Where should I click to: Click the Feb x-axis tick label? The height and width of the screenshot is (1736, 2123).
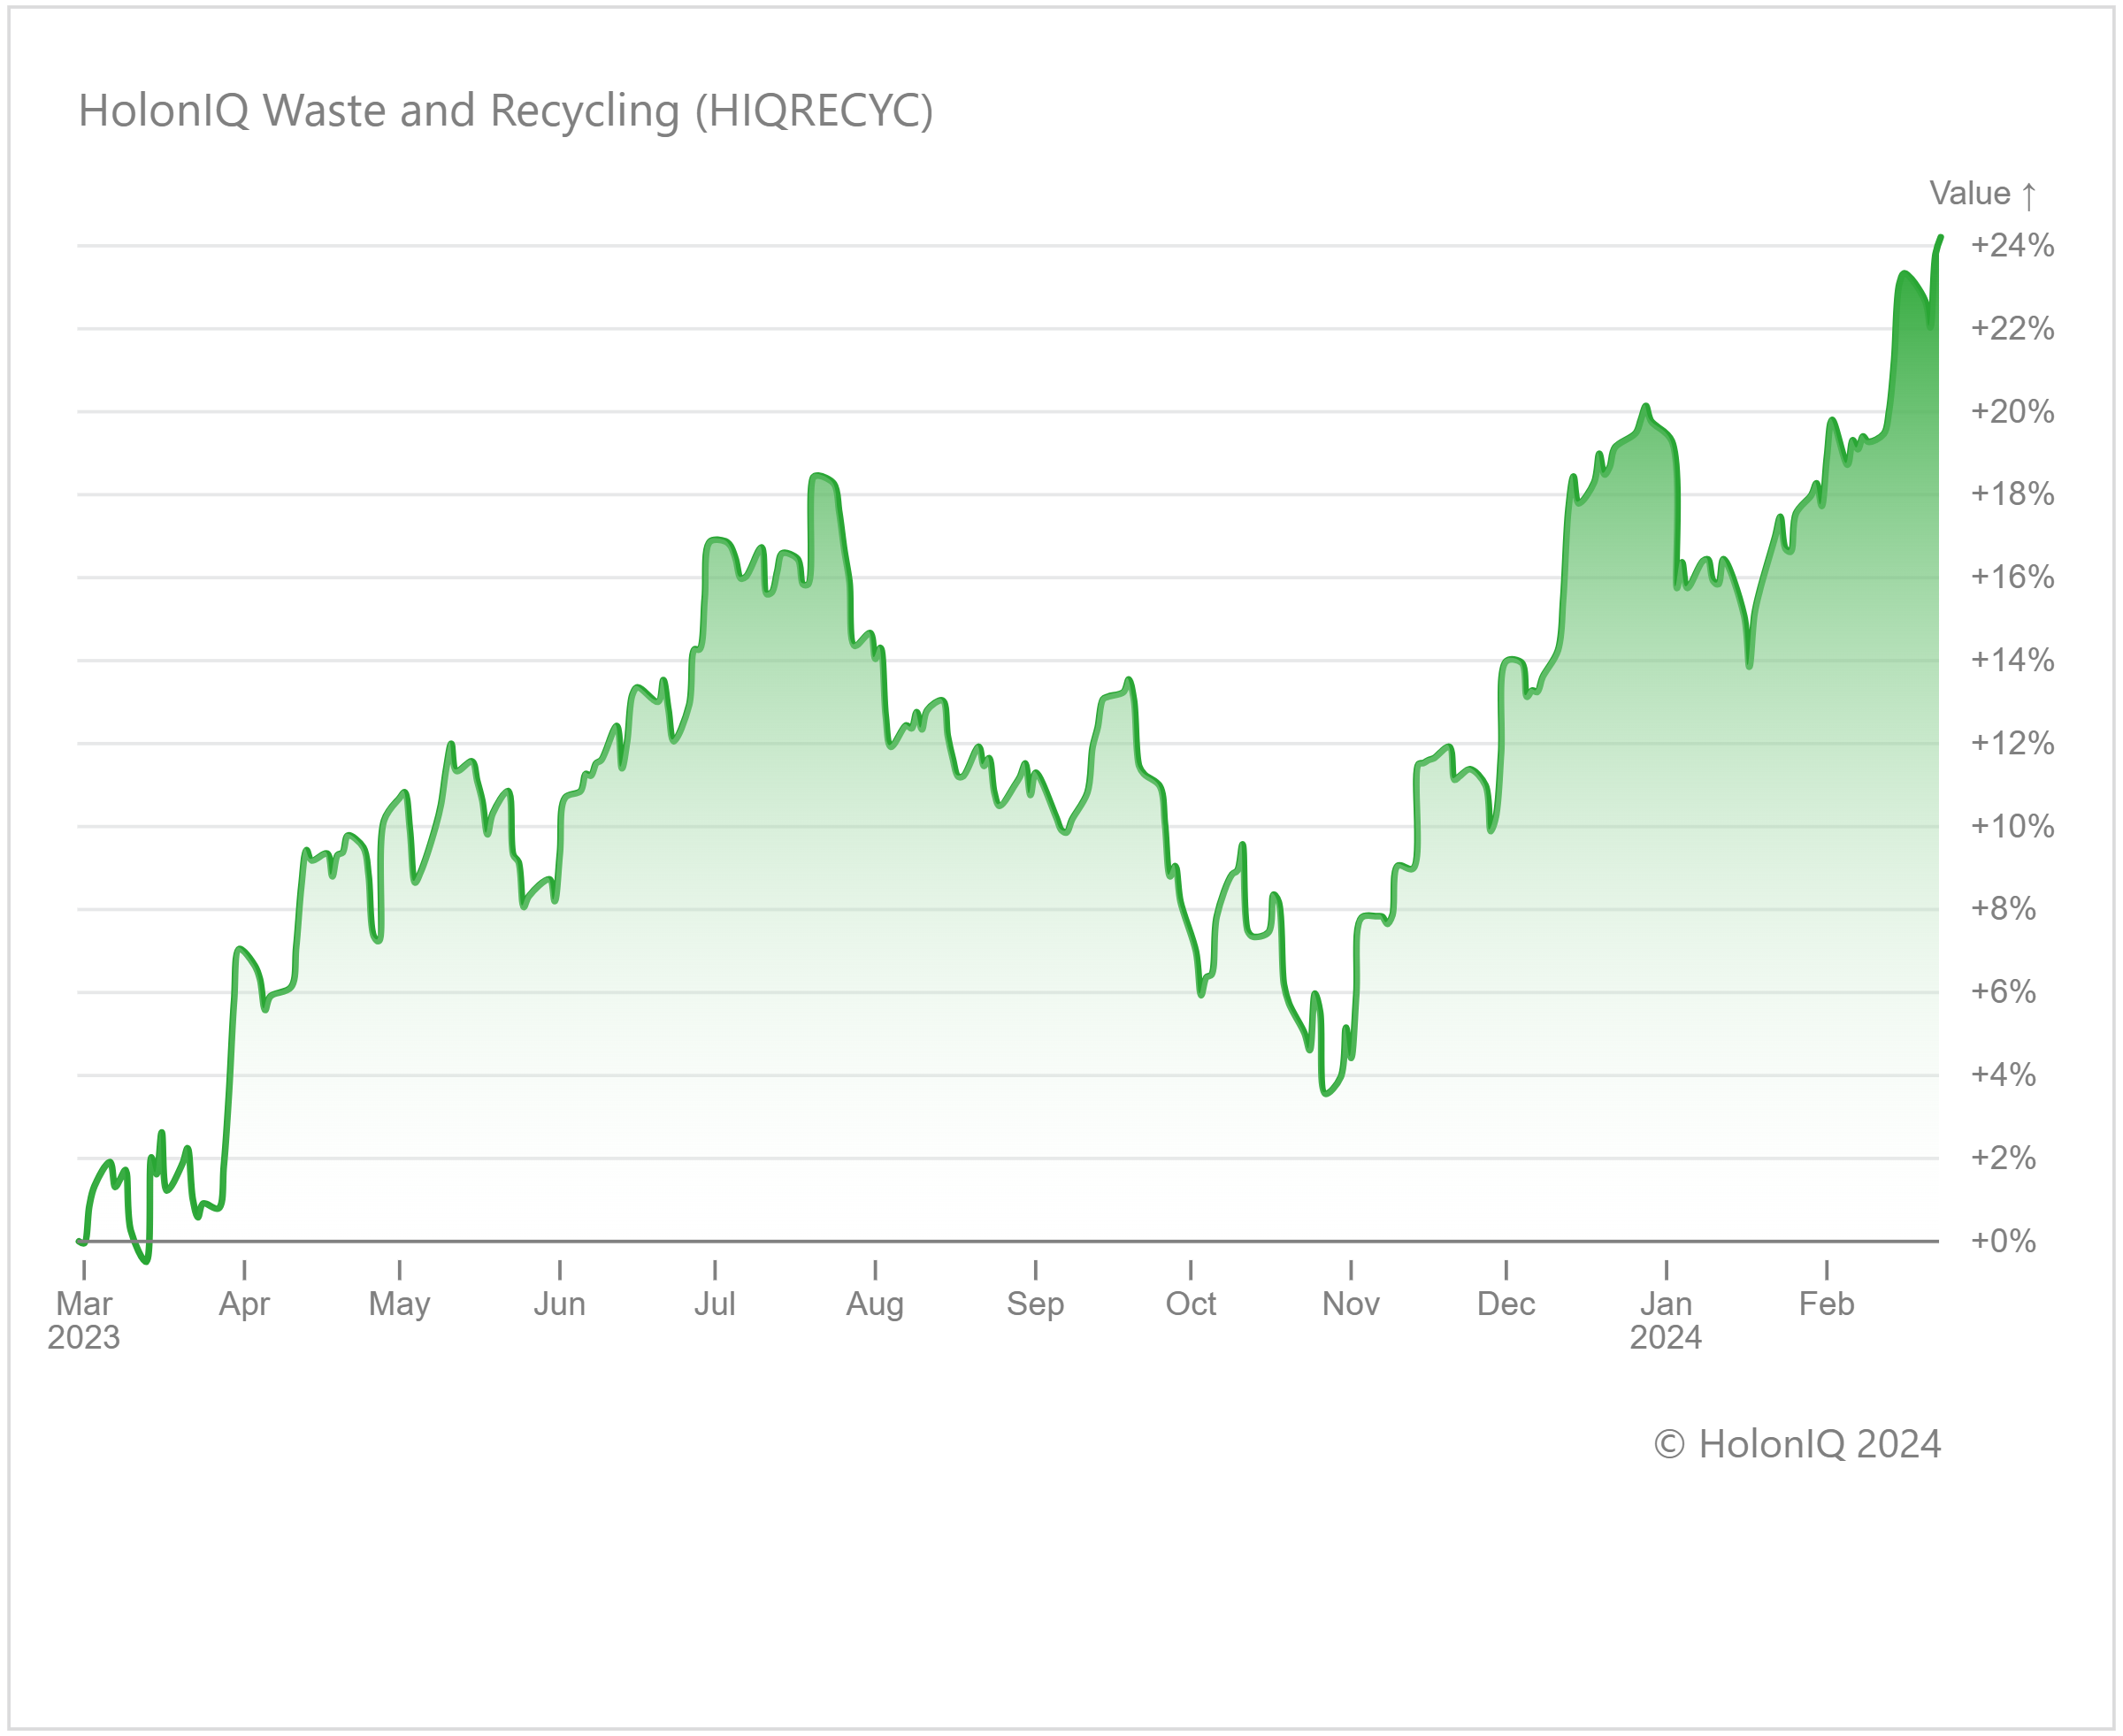click(1826, 1304)
